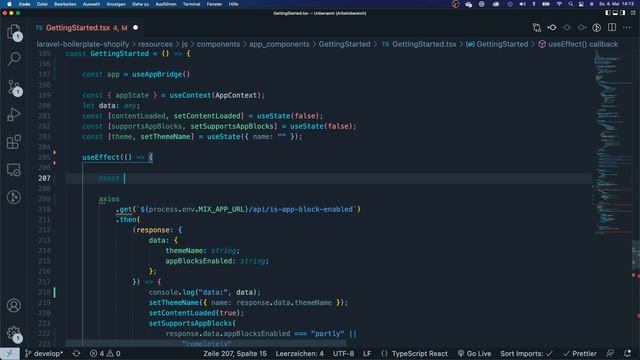The width and height of the screenshot is (640, 360).
Task: Open the Apple menu
Action: click(9, 4)
